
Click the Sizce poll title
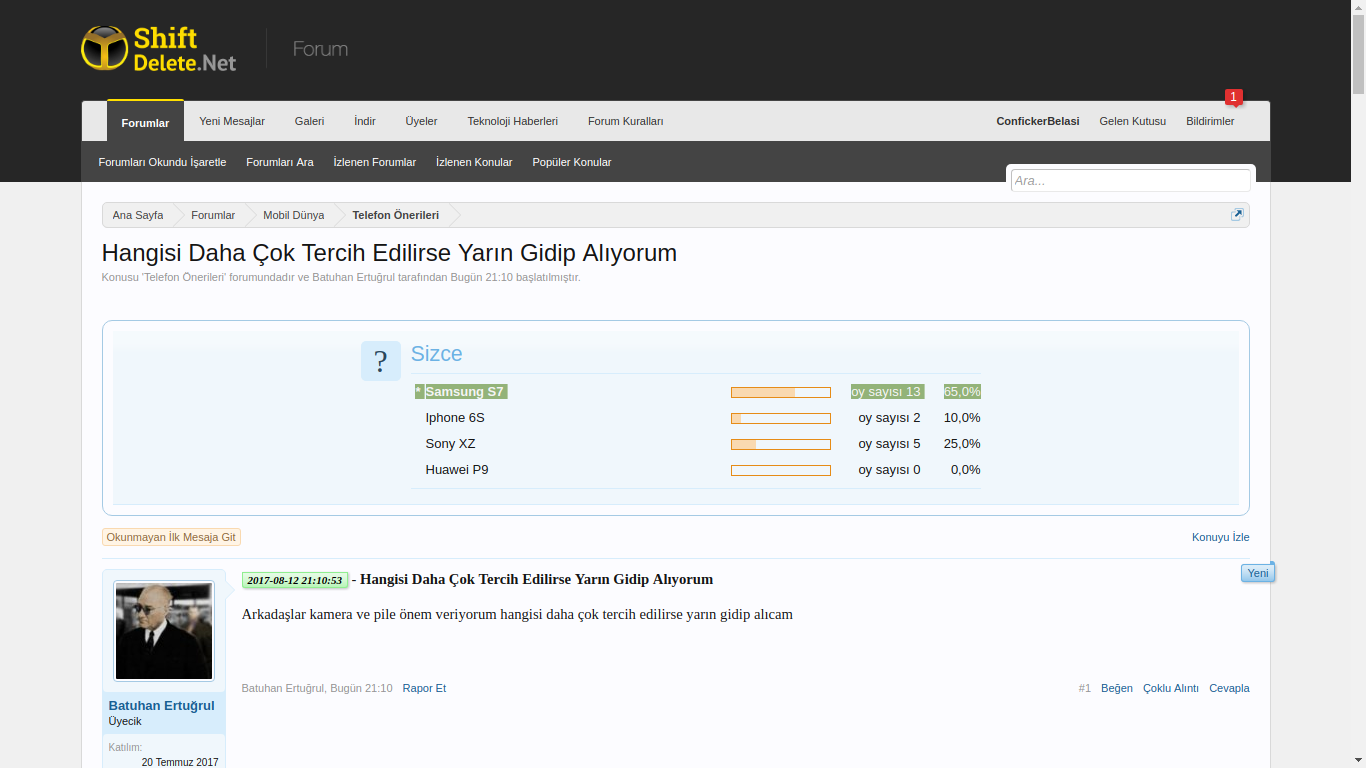point(437,354)
